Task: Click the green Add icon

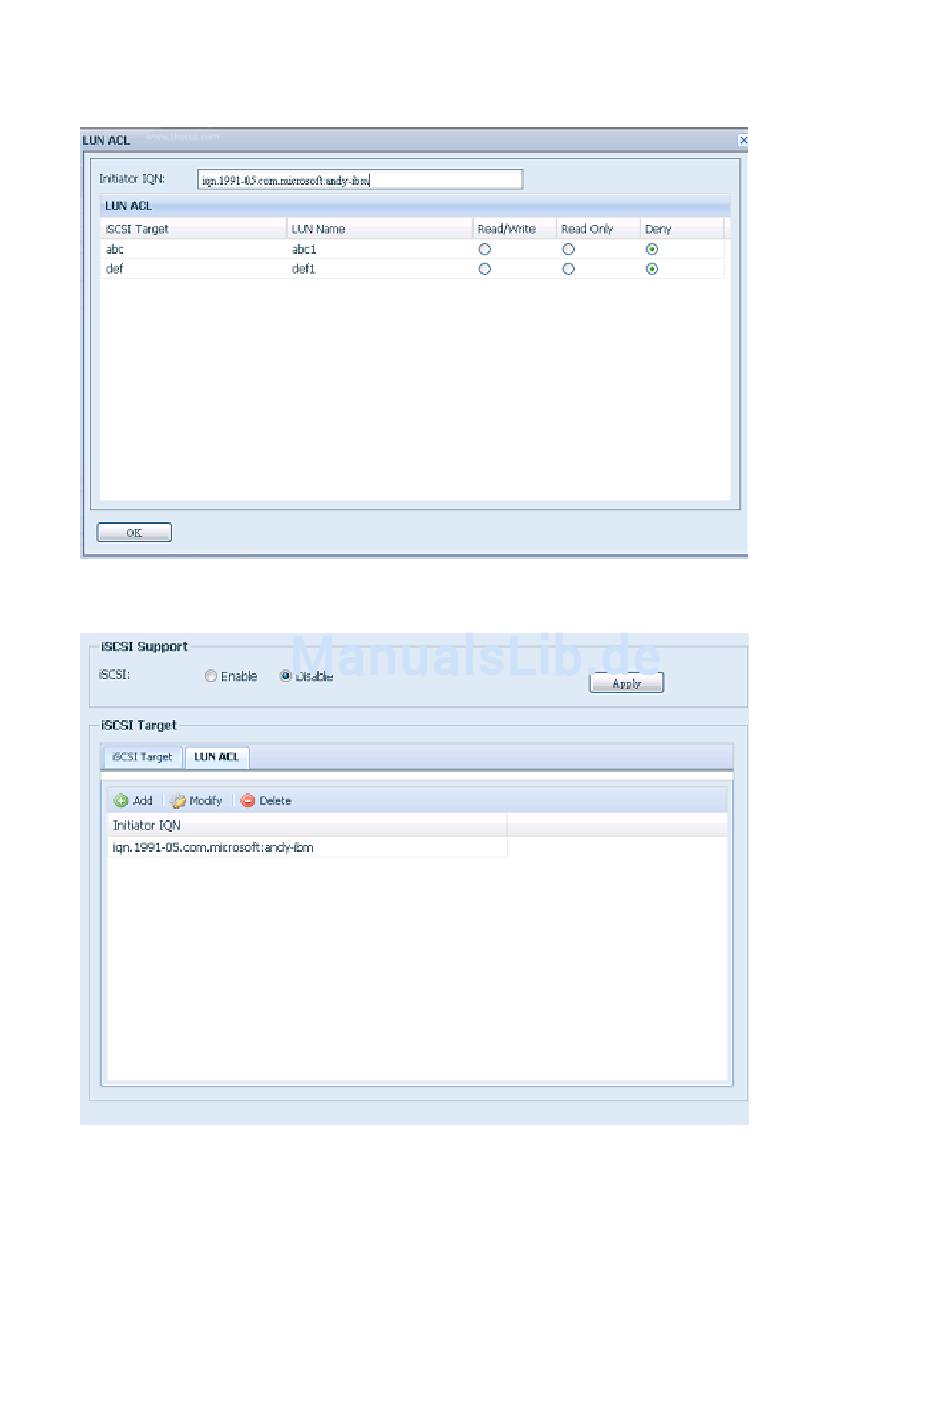Action: 121,801
